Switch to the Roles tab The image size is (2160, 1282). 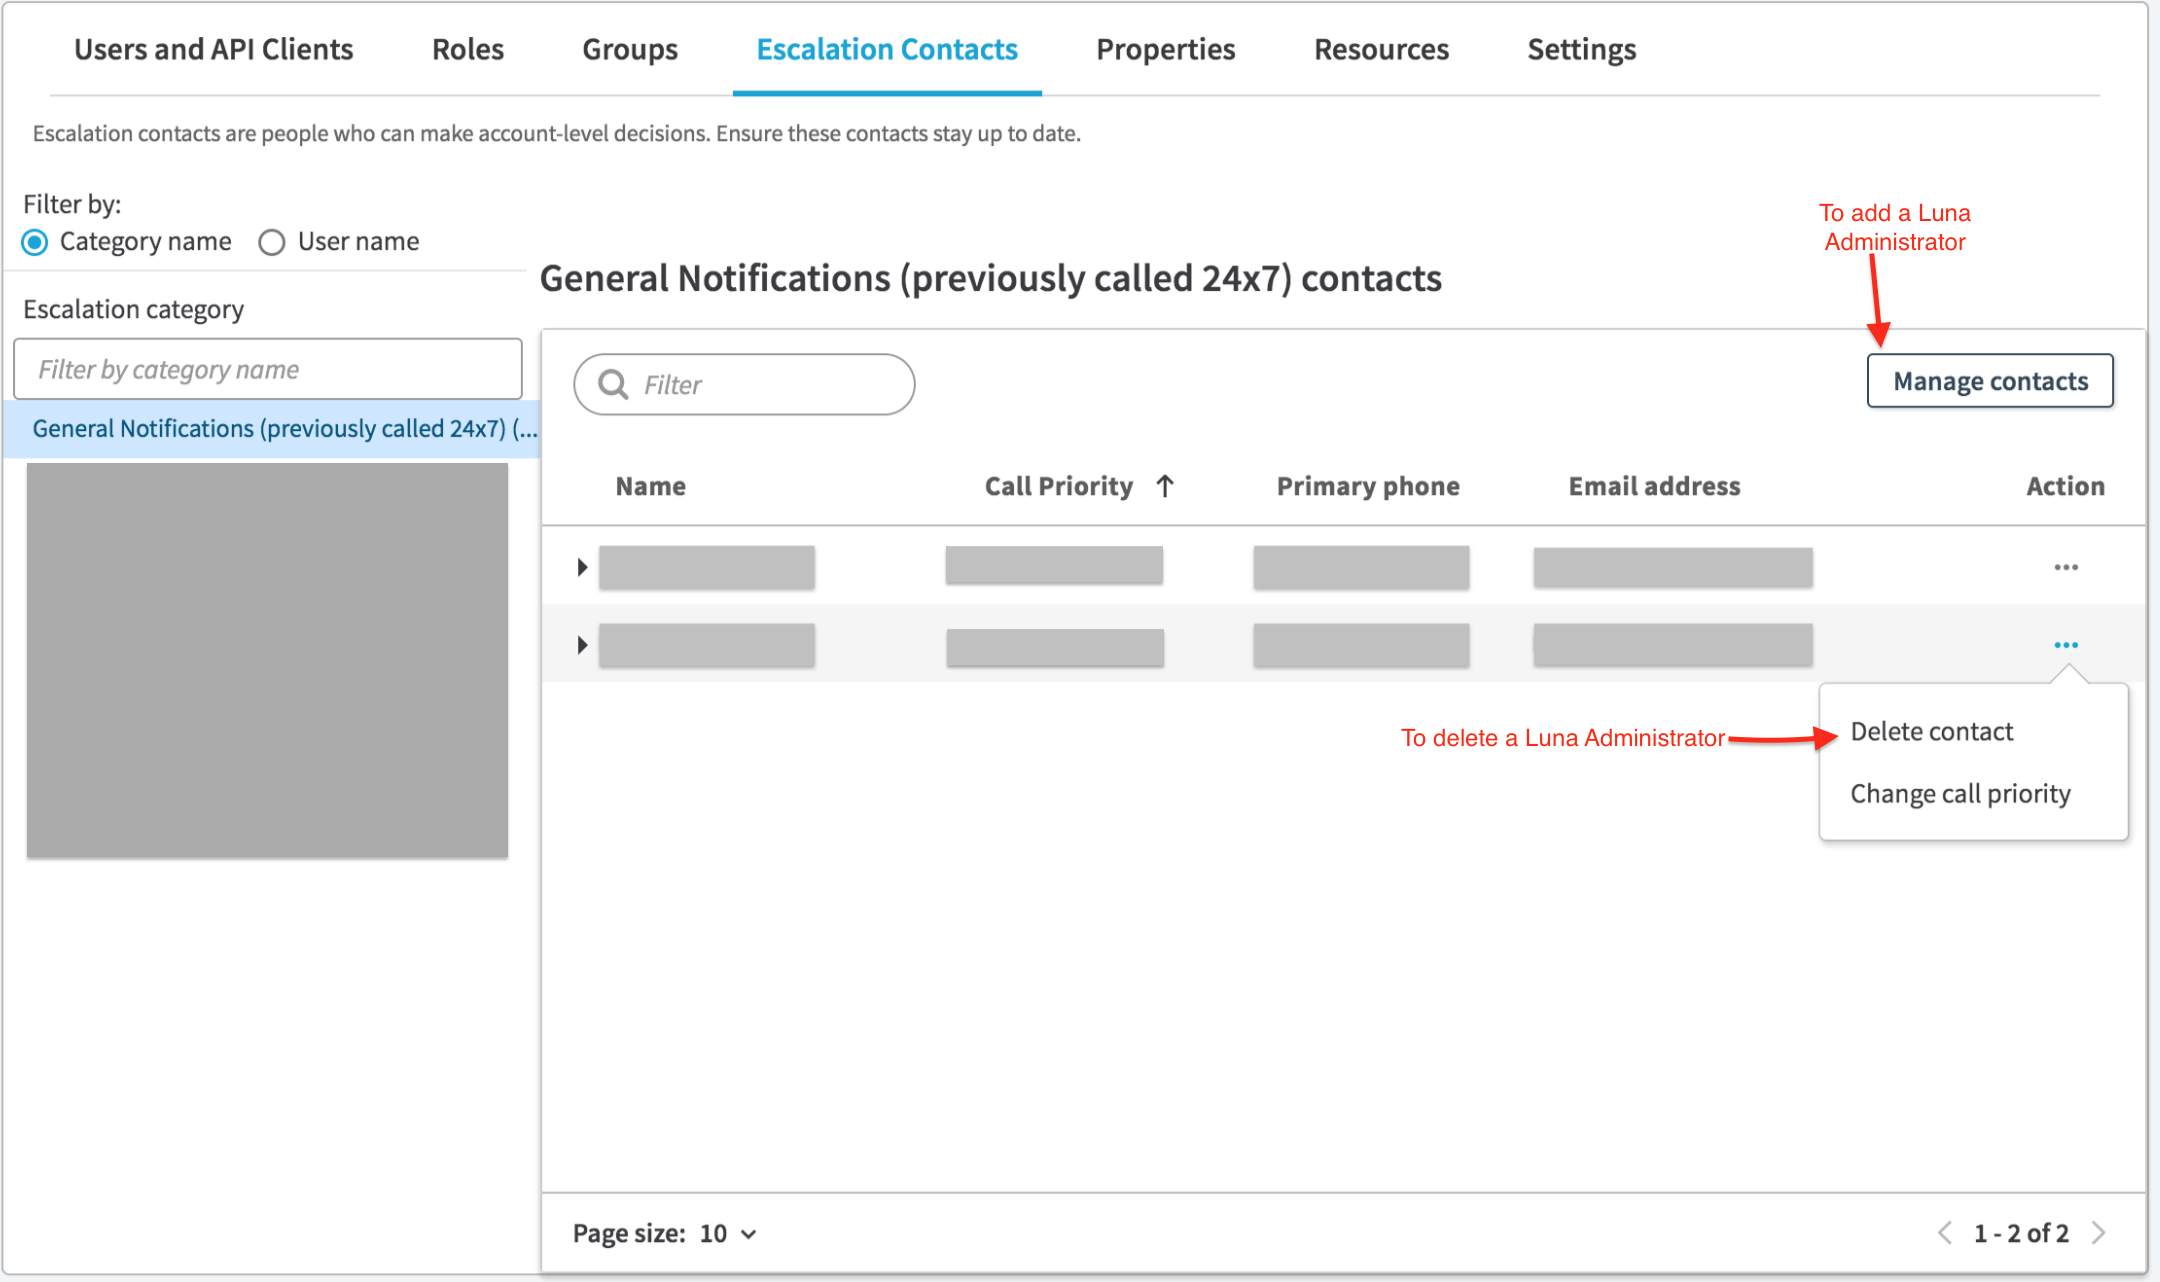click(467, 49)
